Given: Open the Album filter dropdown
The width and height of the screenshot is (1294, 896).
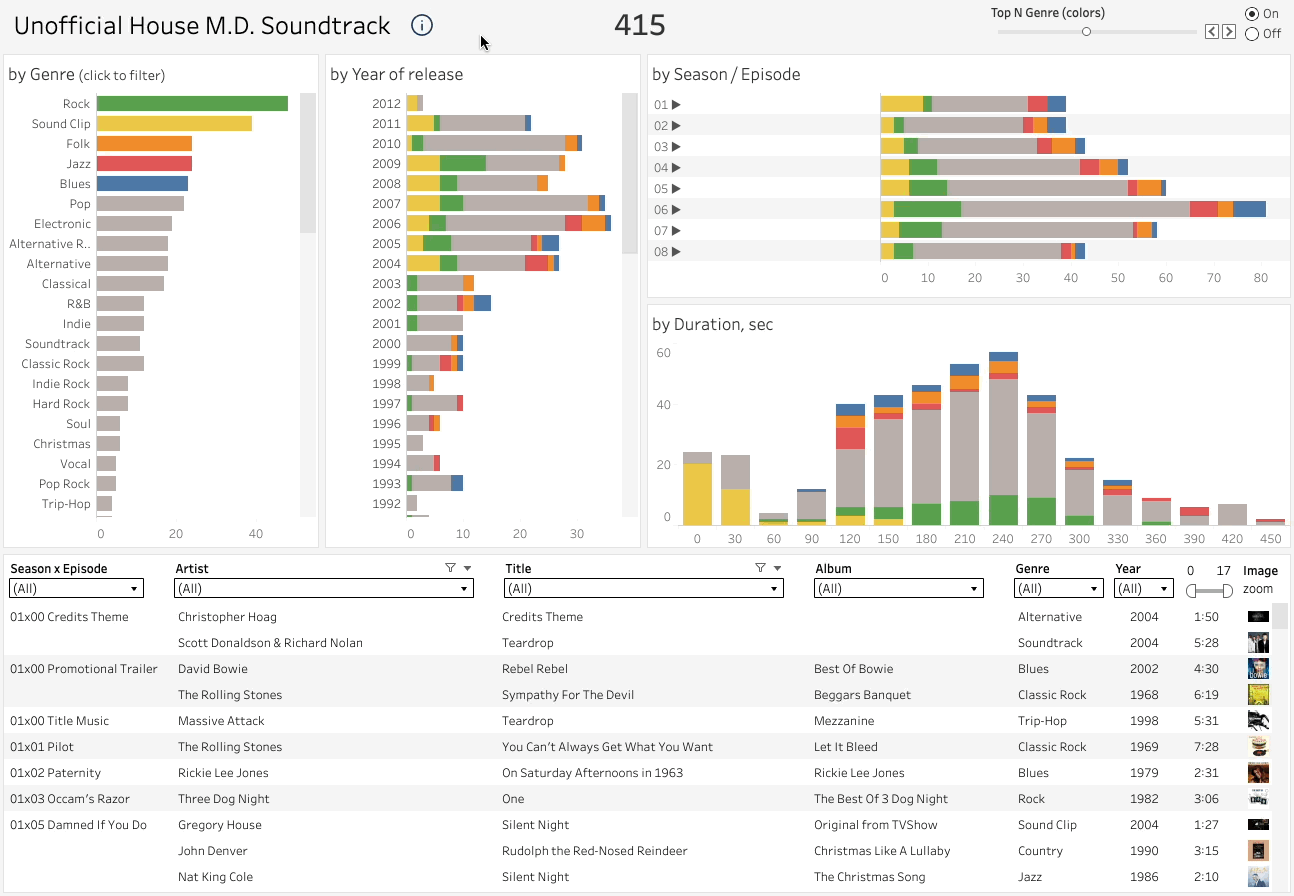Looking at the screenshot, I should (899, 589).
